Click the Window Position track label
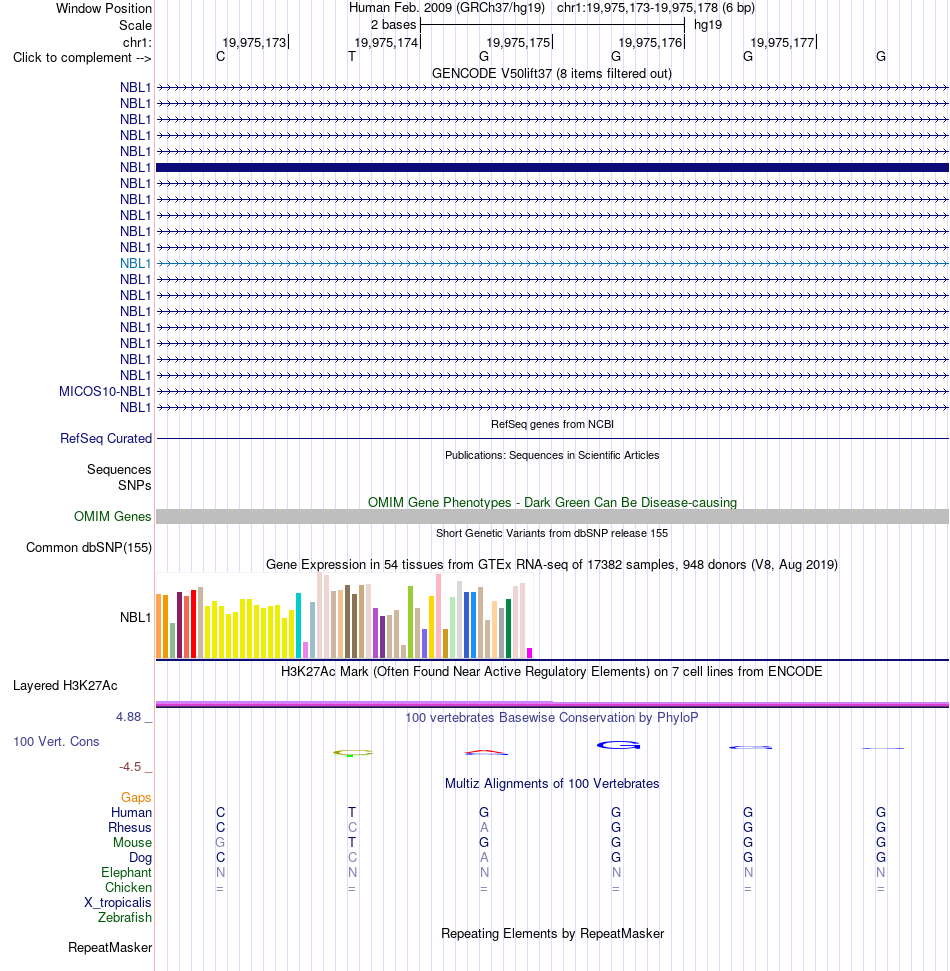950x971 pixels. (103, 9)
